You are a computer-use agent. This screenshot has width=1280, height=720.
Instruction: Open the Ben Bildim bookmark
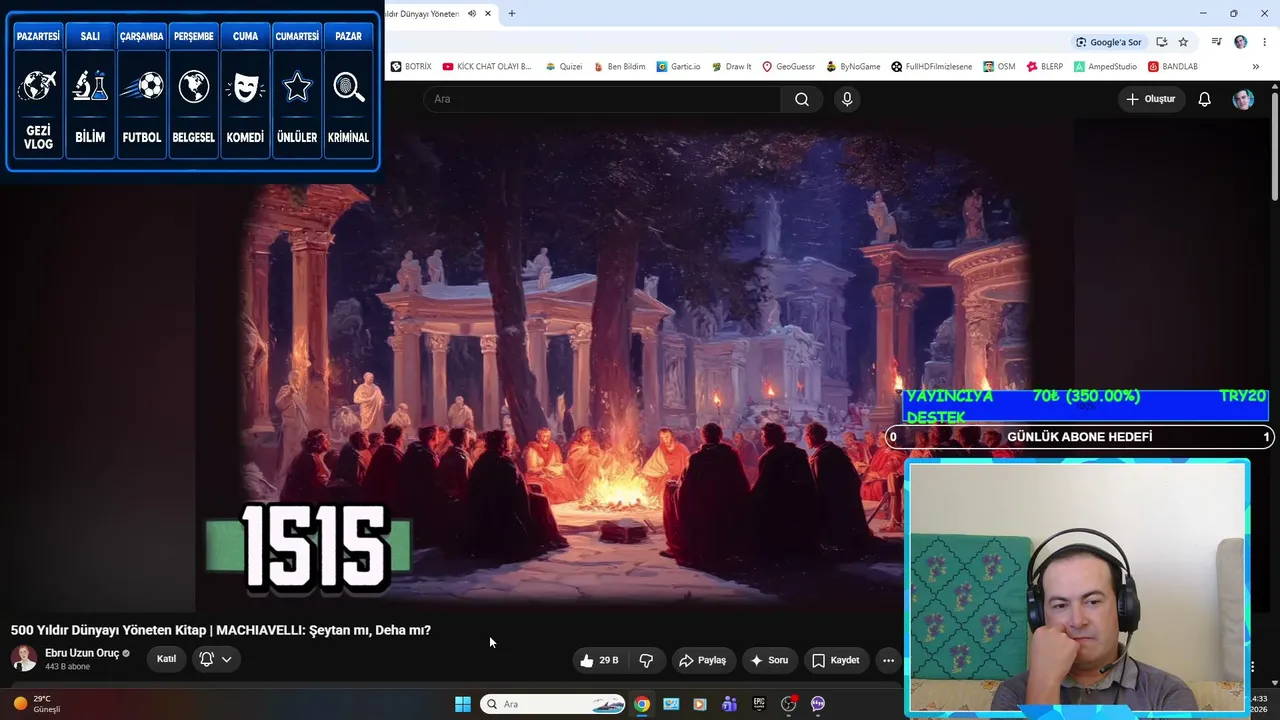tap(619, 67)
